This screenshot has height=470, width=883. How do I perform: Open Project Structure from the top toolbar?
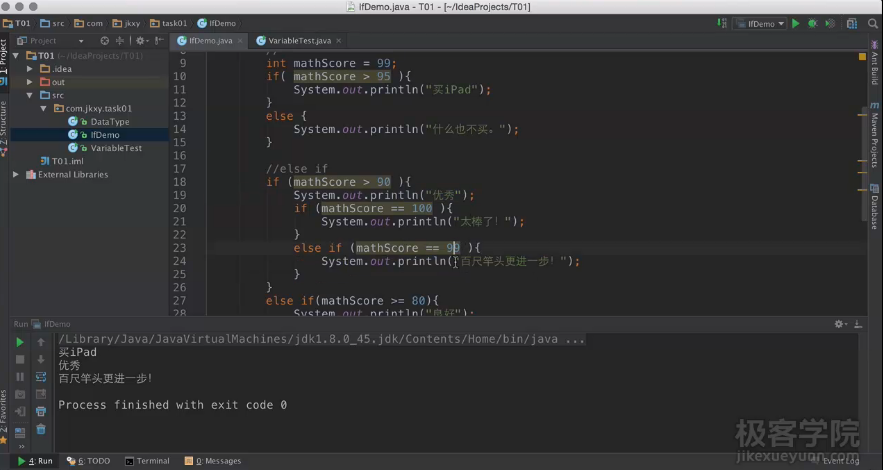853,23
